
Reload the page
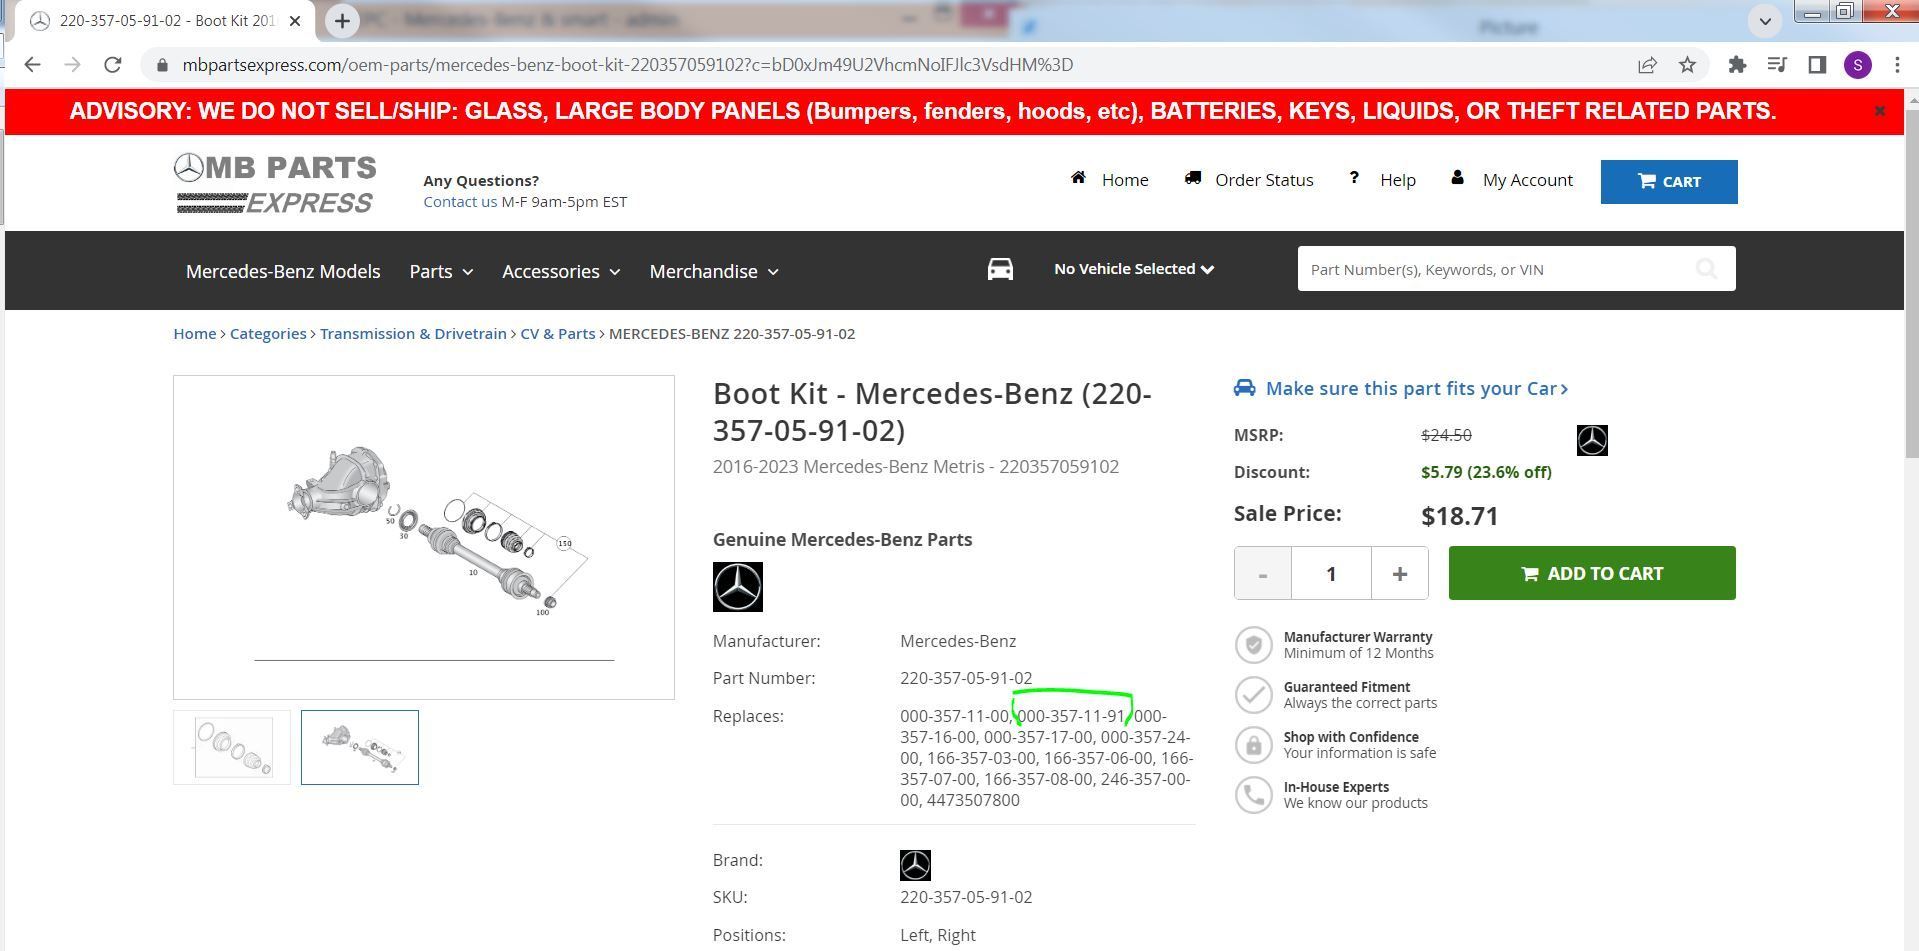[113, 65]
